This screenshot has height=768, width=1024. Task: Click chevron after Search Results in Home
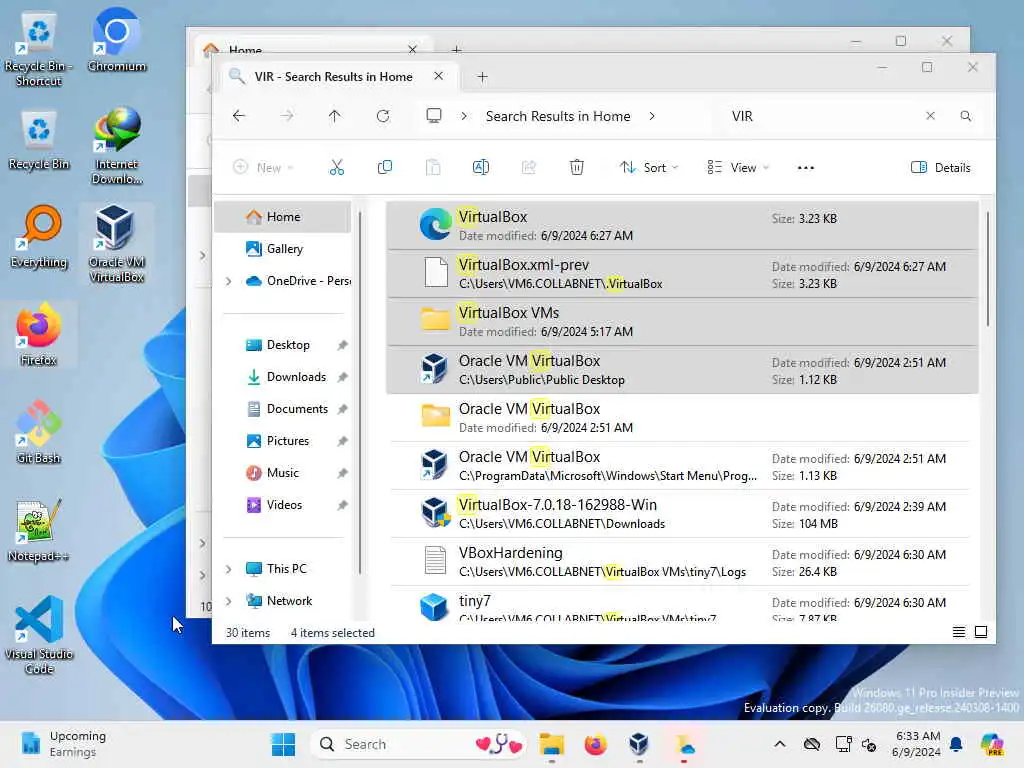point(652,116)
